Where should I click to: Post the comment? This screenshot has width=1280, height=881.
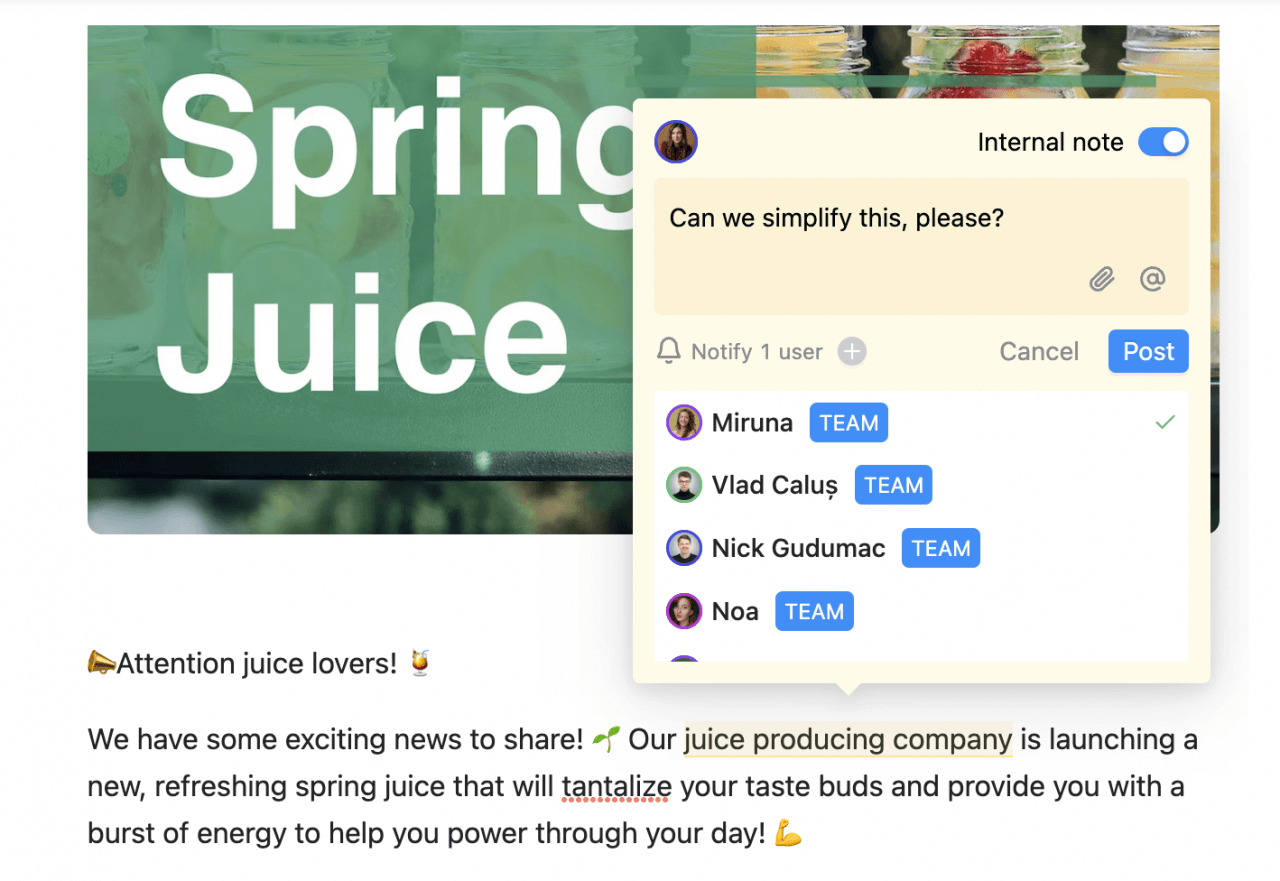(1148, 351)
